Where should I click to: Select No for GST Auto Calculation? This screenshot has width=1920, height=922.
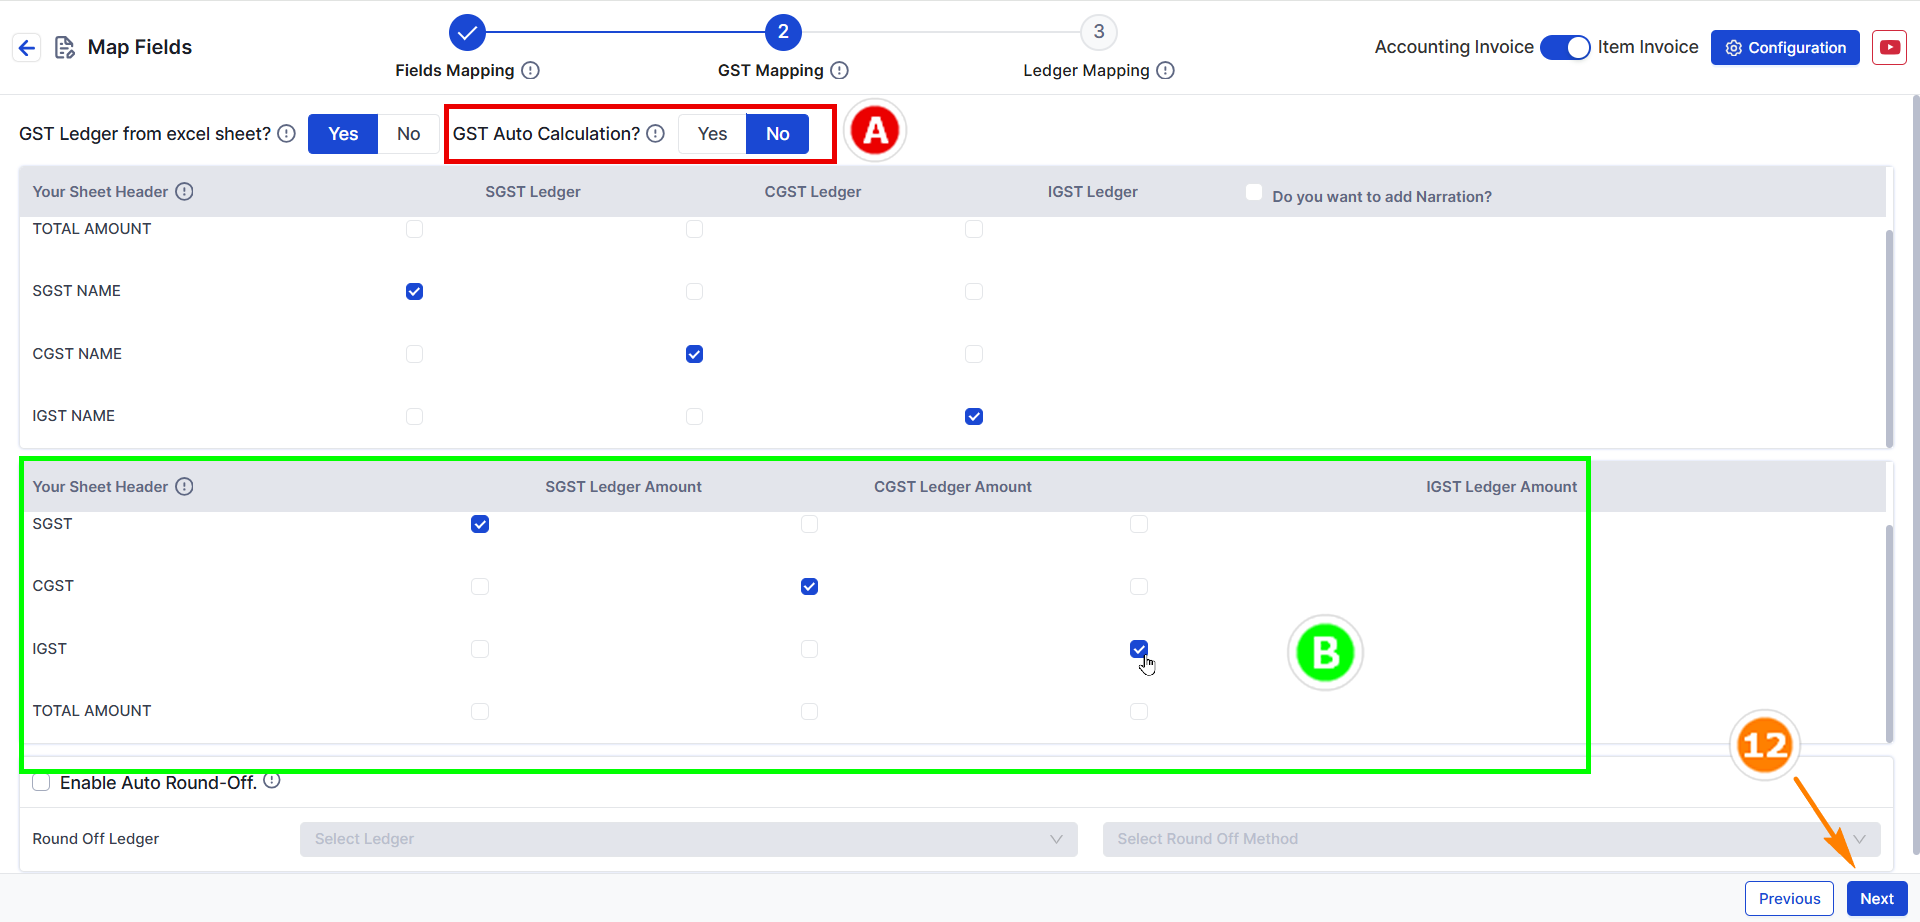[778, 134]
